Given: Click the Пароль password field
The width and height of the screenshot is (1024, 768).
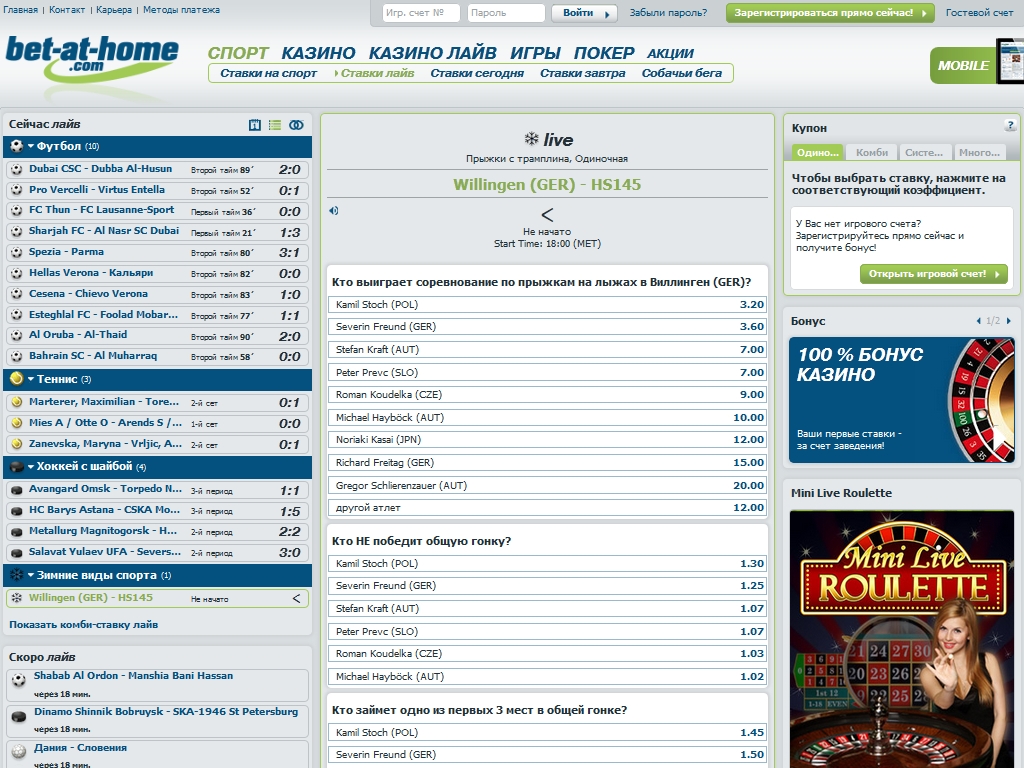Looking at the screenshot, I should point(506,13).
